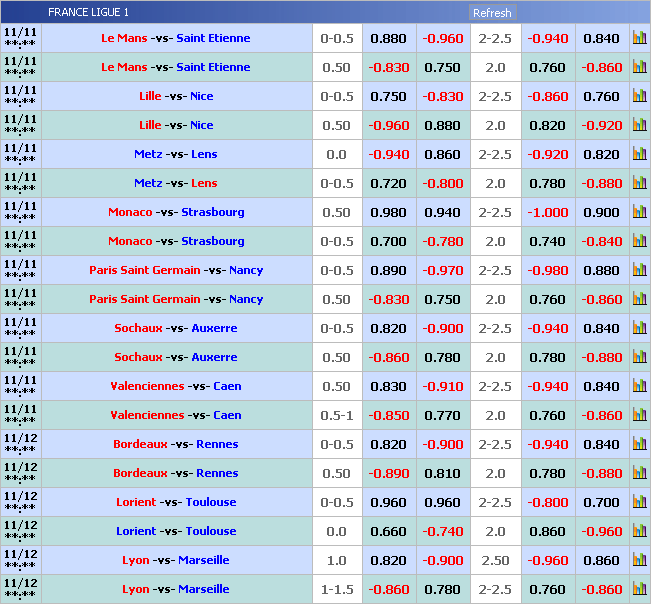Choose the 0.720 odds for Metz-Lens
The width and height of the screenshot is (651, 604).
[x=388, y=184]
